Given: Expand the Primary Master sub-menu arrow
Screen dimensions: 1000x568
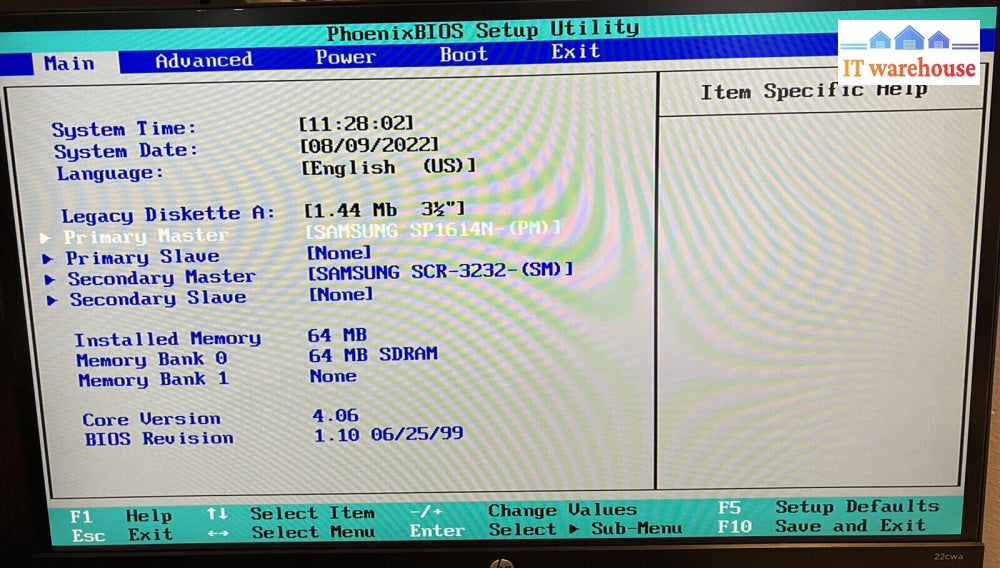Looking at the screenshot, I should (x=45, y=238).
